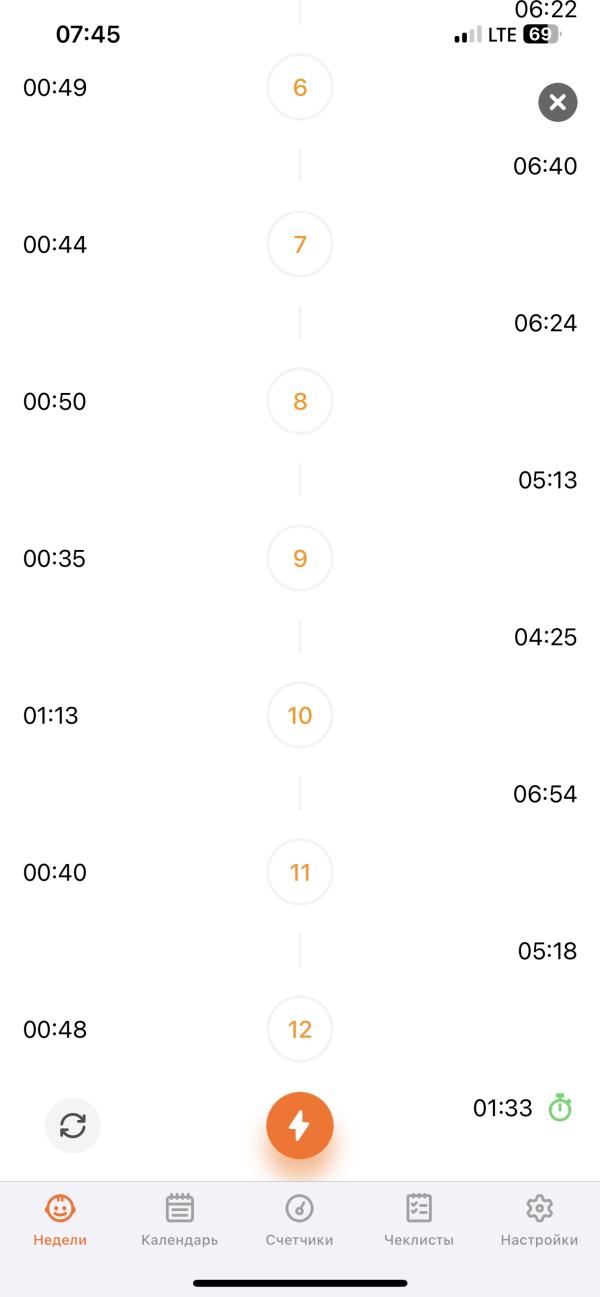Tap the circle numbered 11
The height and width of the screenshot is (1297, 600).
click(x=300, y=873)
